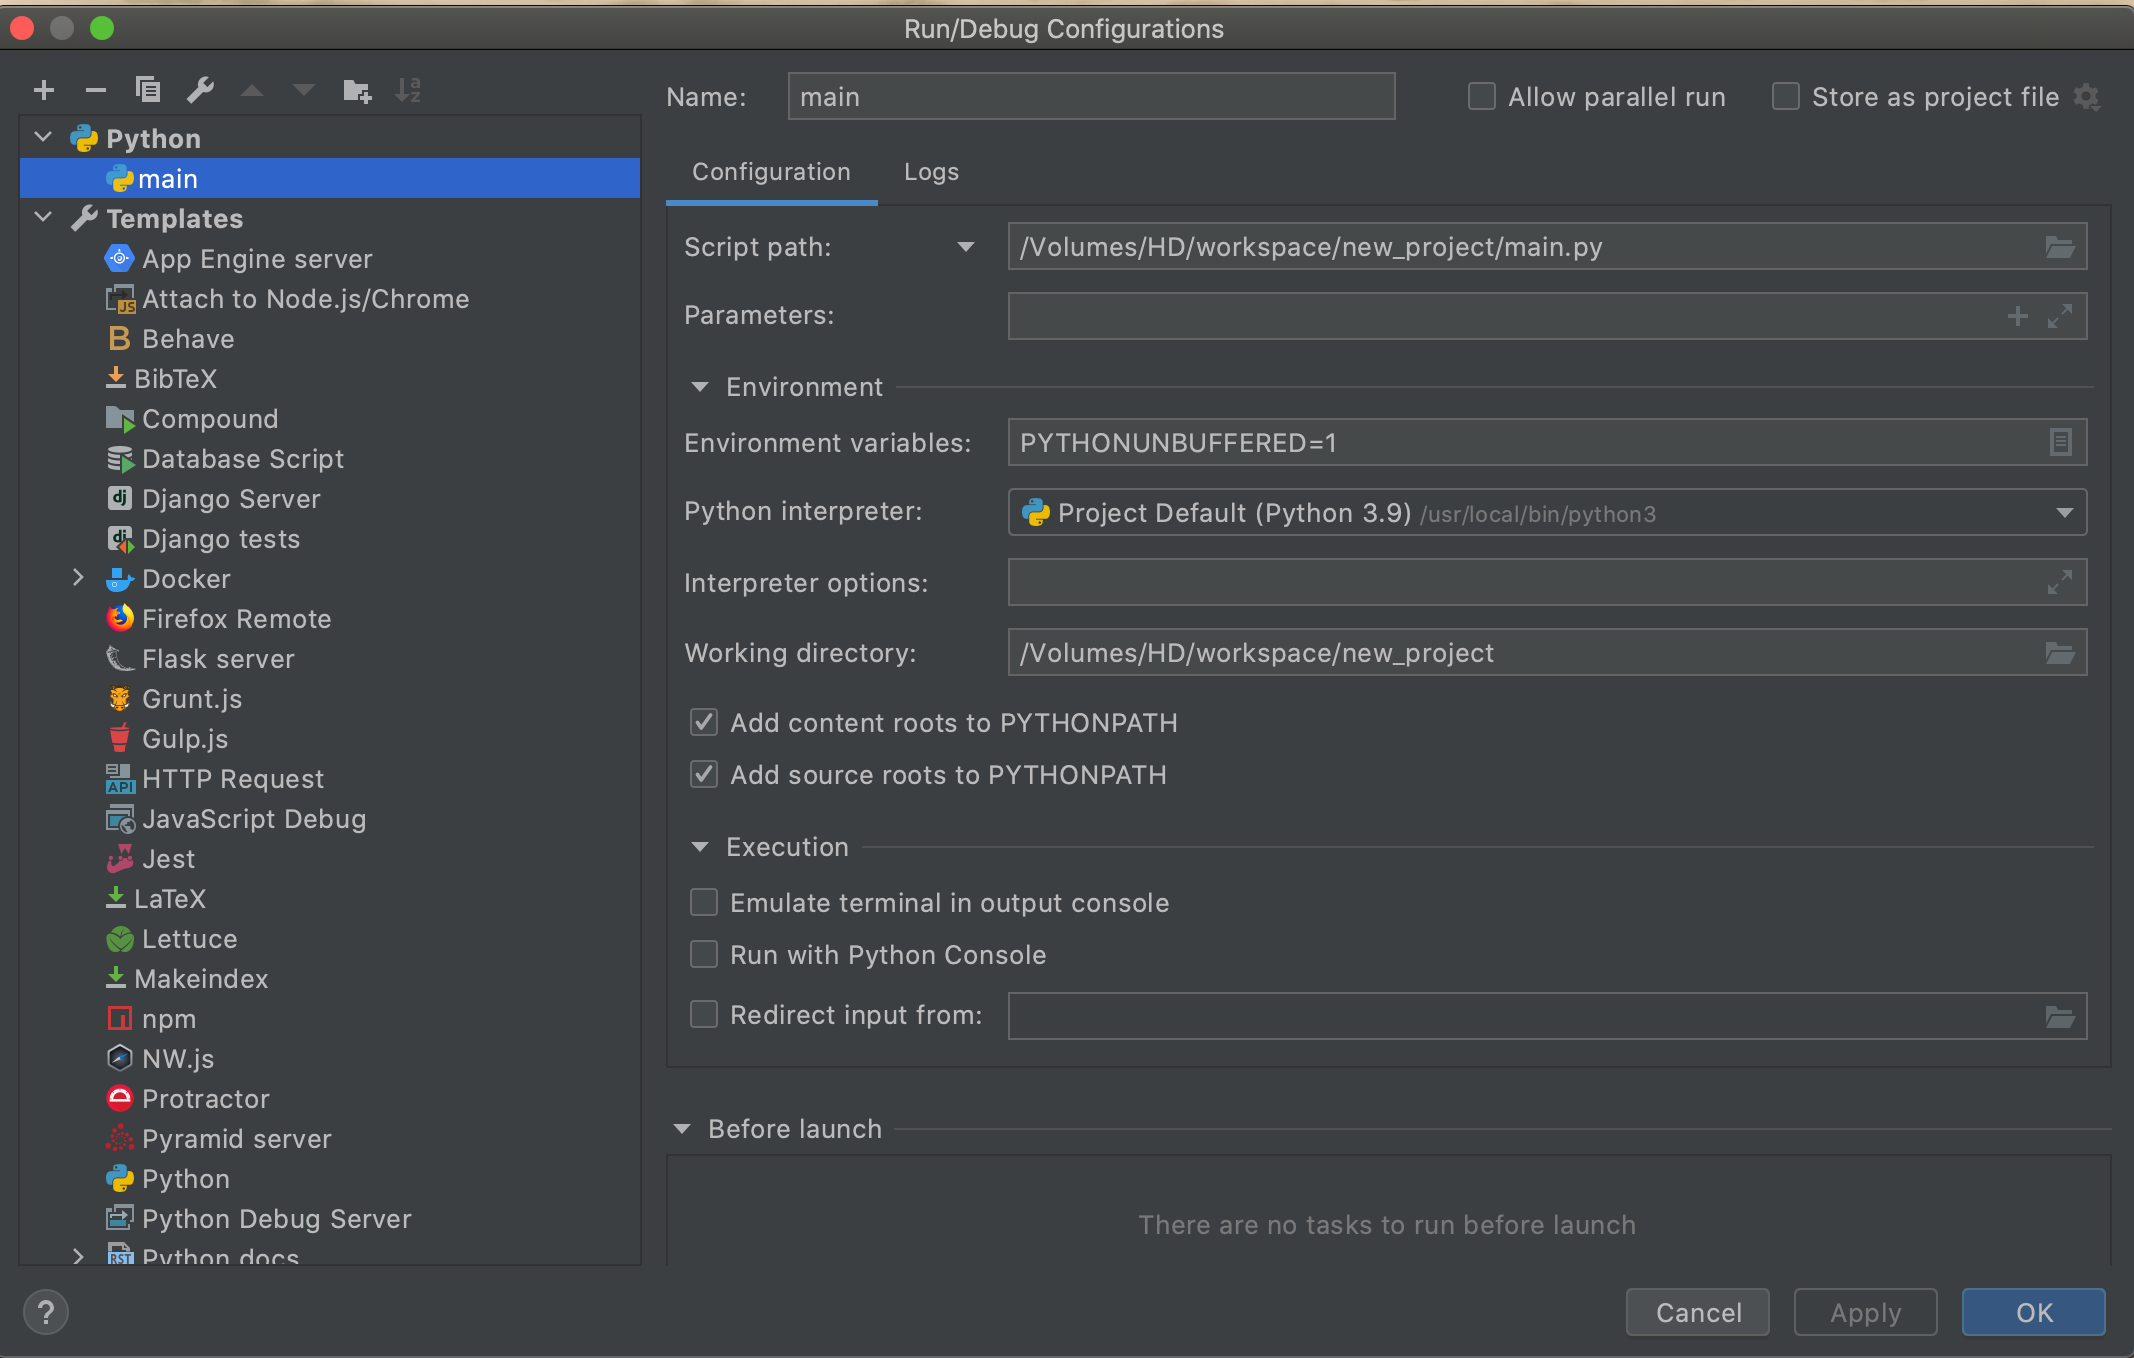Image resolution: width=2134 pixels, height=1358 pixels.
Task: Click the remove configuration minus icon
Action: (x=96, y=91)
